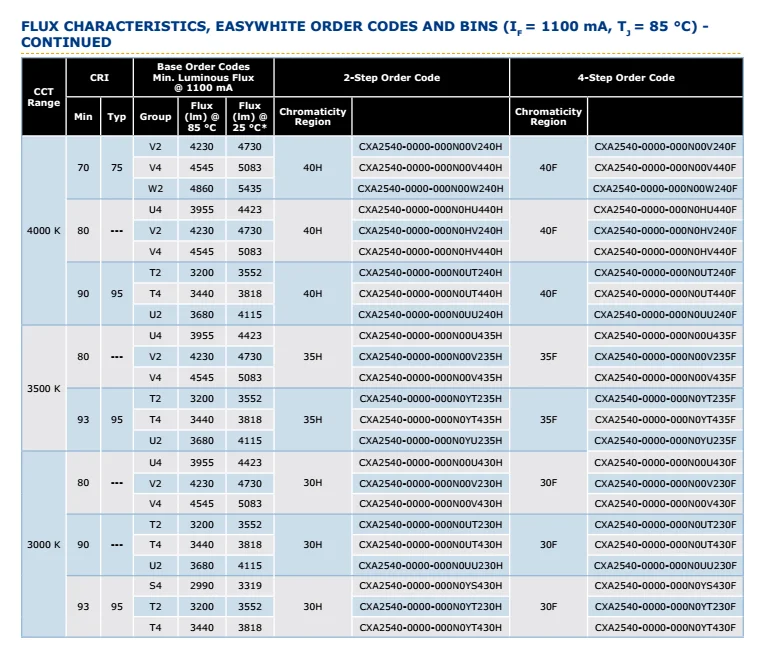Click 4-step code CXA2540-0000-000N00V440F

[x=665, y=168]
